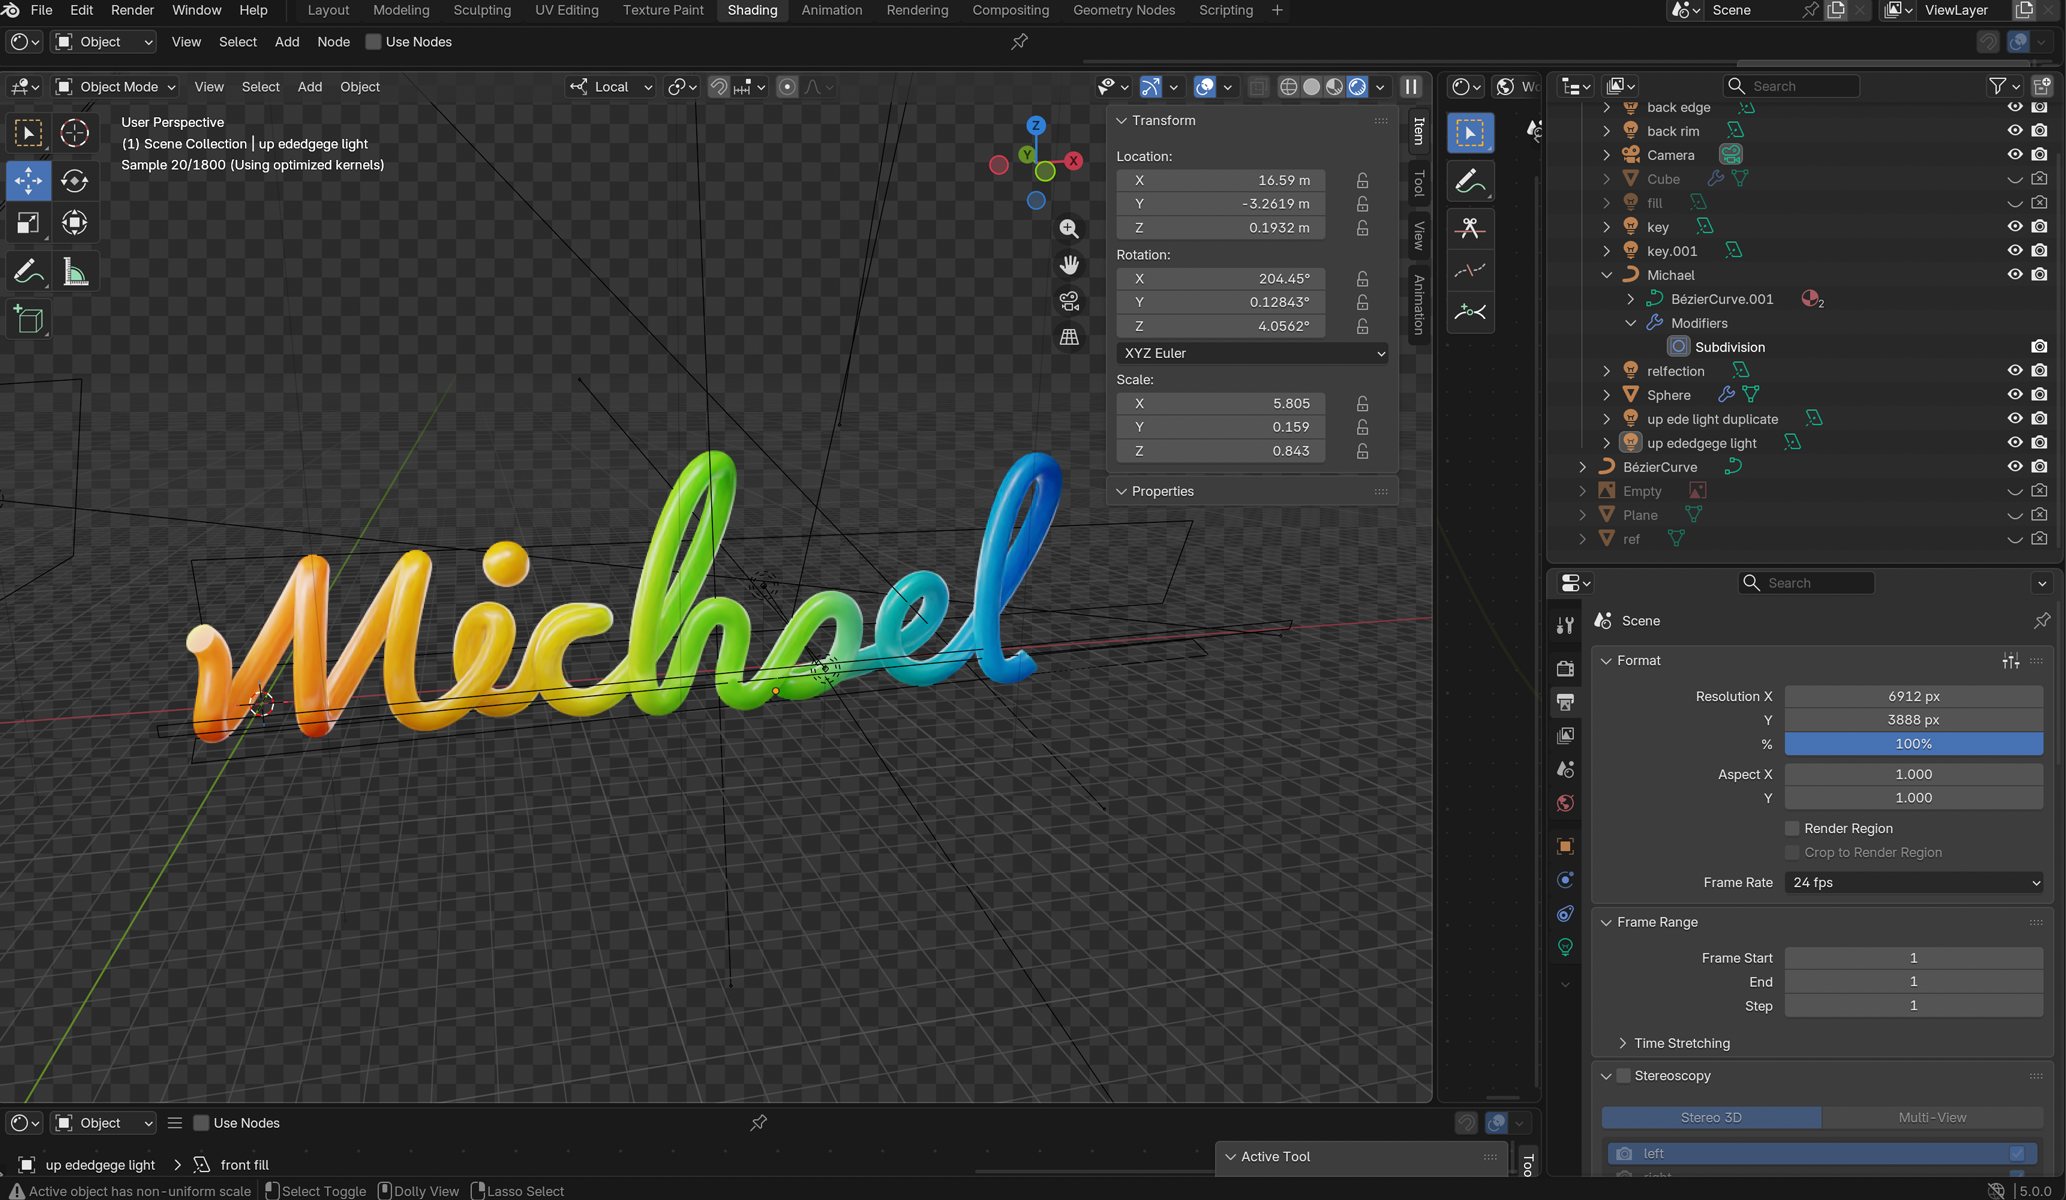Viewport: 2066px width, 1200px height.
Task: Switch to the Geometry Nodes workspace tab
Action: coord(1123,10)
